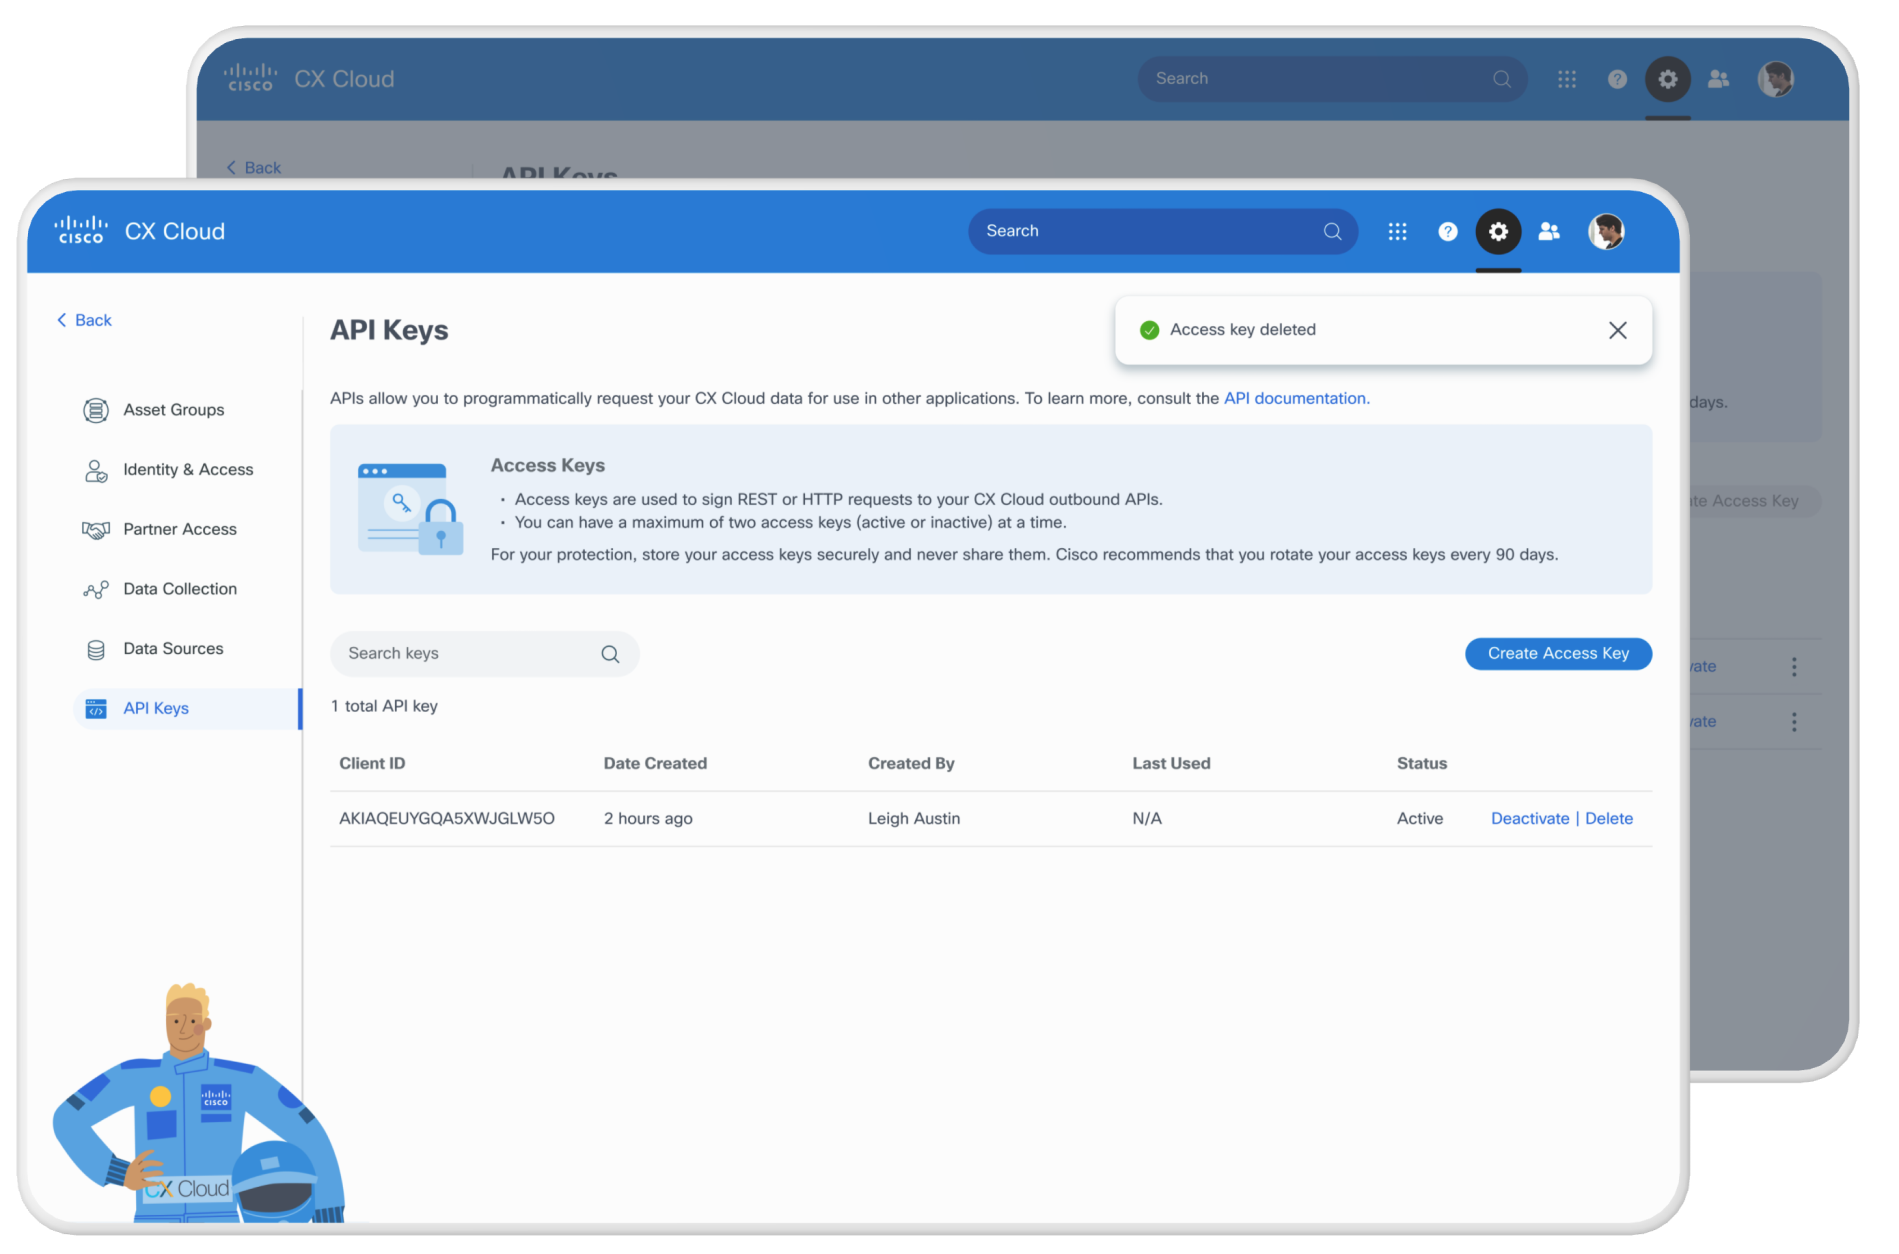Screen dimensions: 1899x1254
Task: Open the help question mark icon in front window
Action: (x=1447, y=232)
